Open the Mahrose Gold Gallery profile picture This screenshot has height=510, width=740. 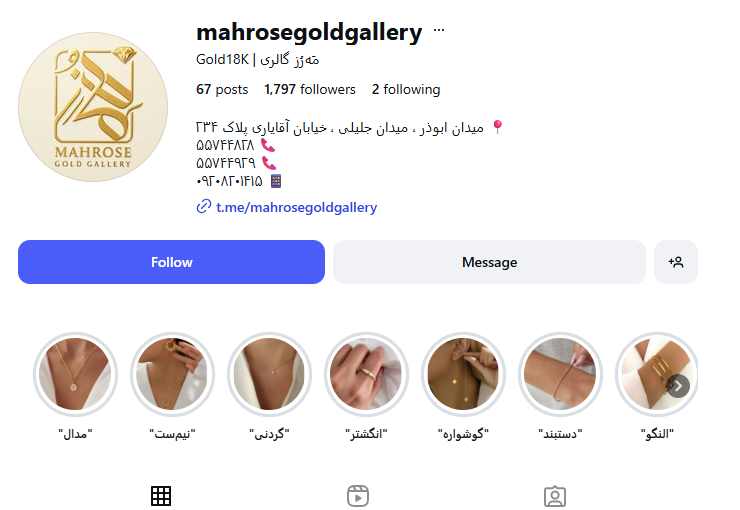[93, 107]
